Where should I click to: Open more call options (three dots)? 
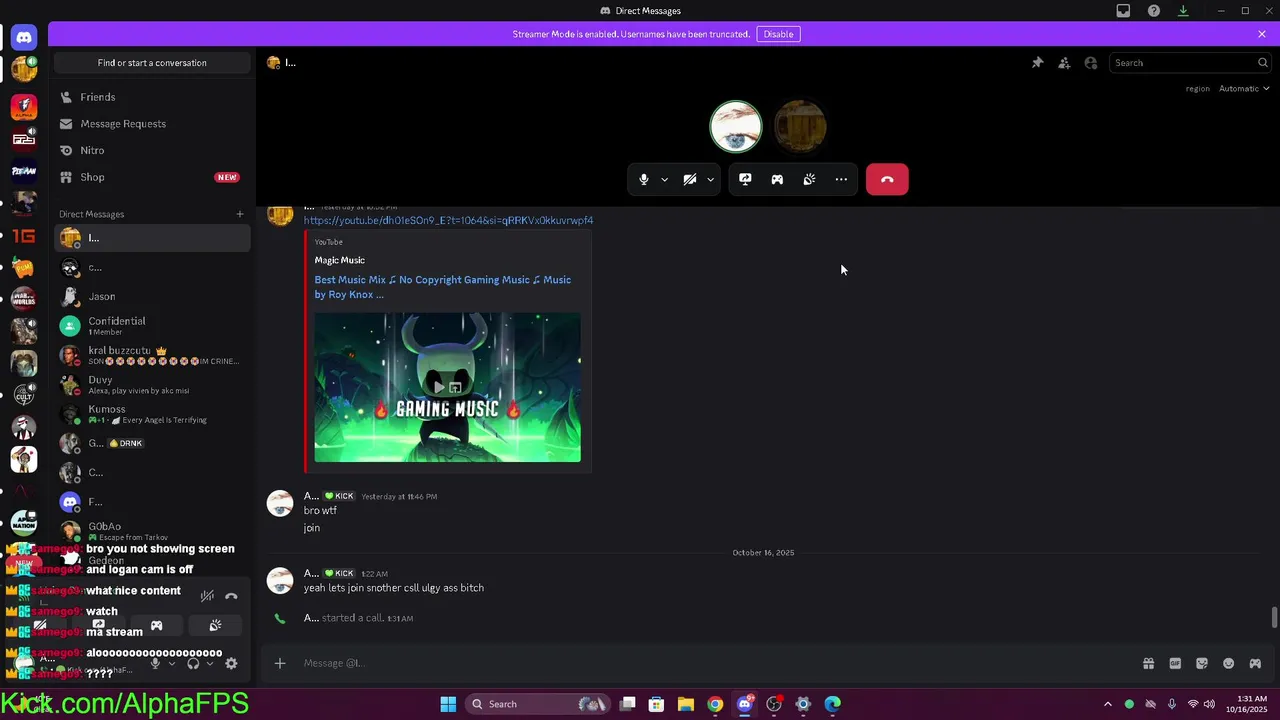pyautogui.click(x=841, y=180)
